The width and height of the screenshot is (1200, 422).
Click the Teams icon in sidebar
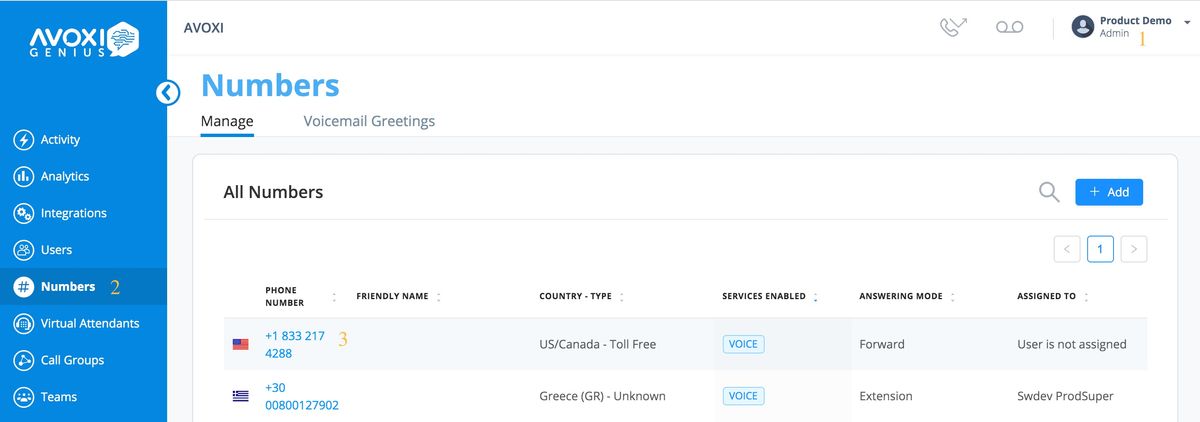pyautogui.click(x=23, y=397)
